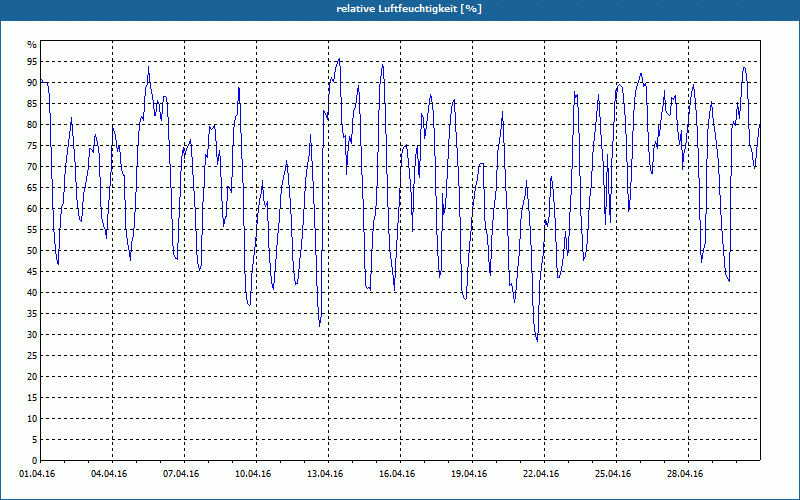The width and height of the screenshot is (800, 500).
Task: Click the 30 y-axis label
Action: [32, 335]
